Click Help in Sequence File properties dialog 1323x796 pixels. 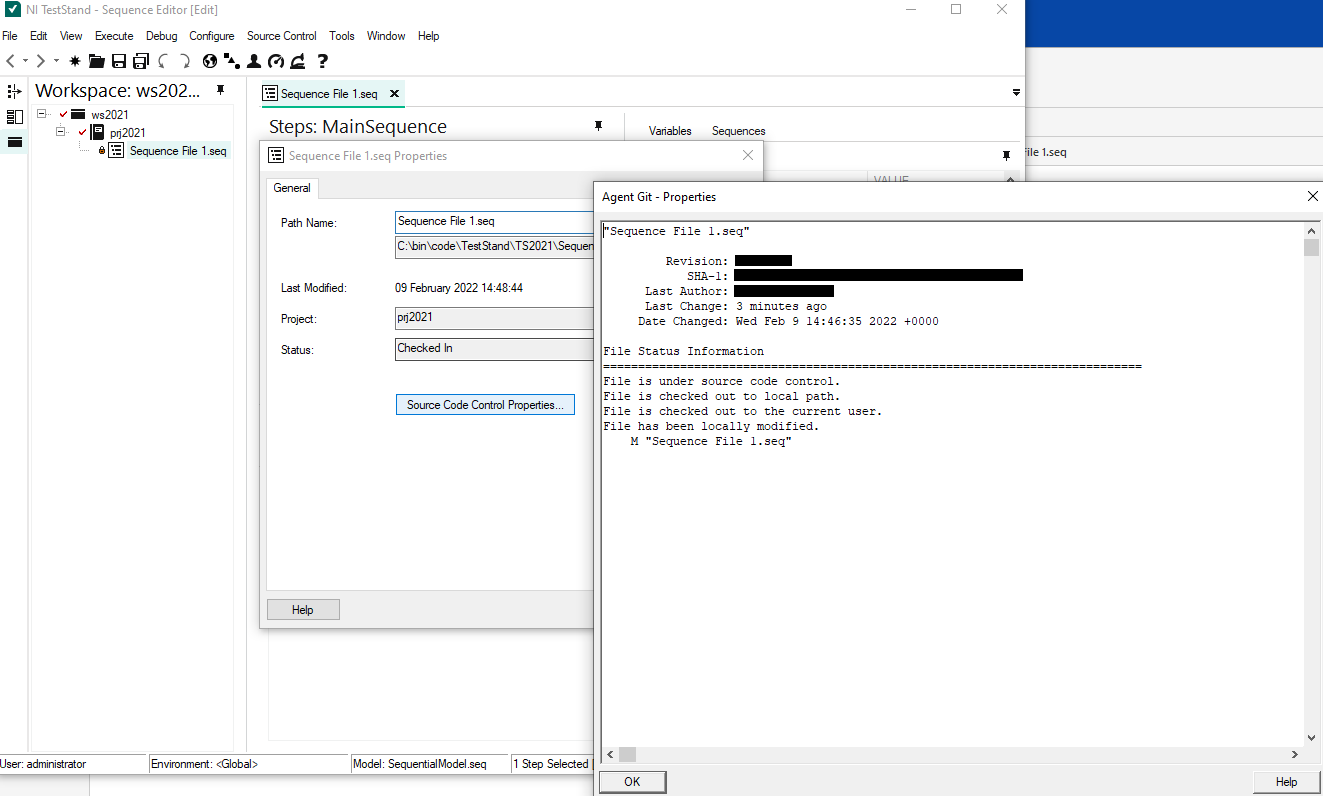(x=303, y=610)
